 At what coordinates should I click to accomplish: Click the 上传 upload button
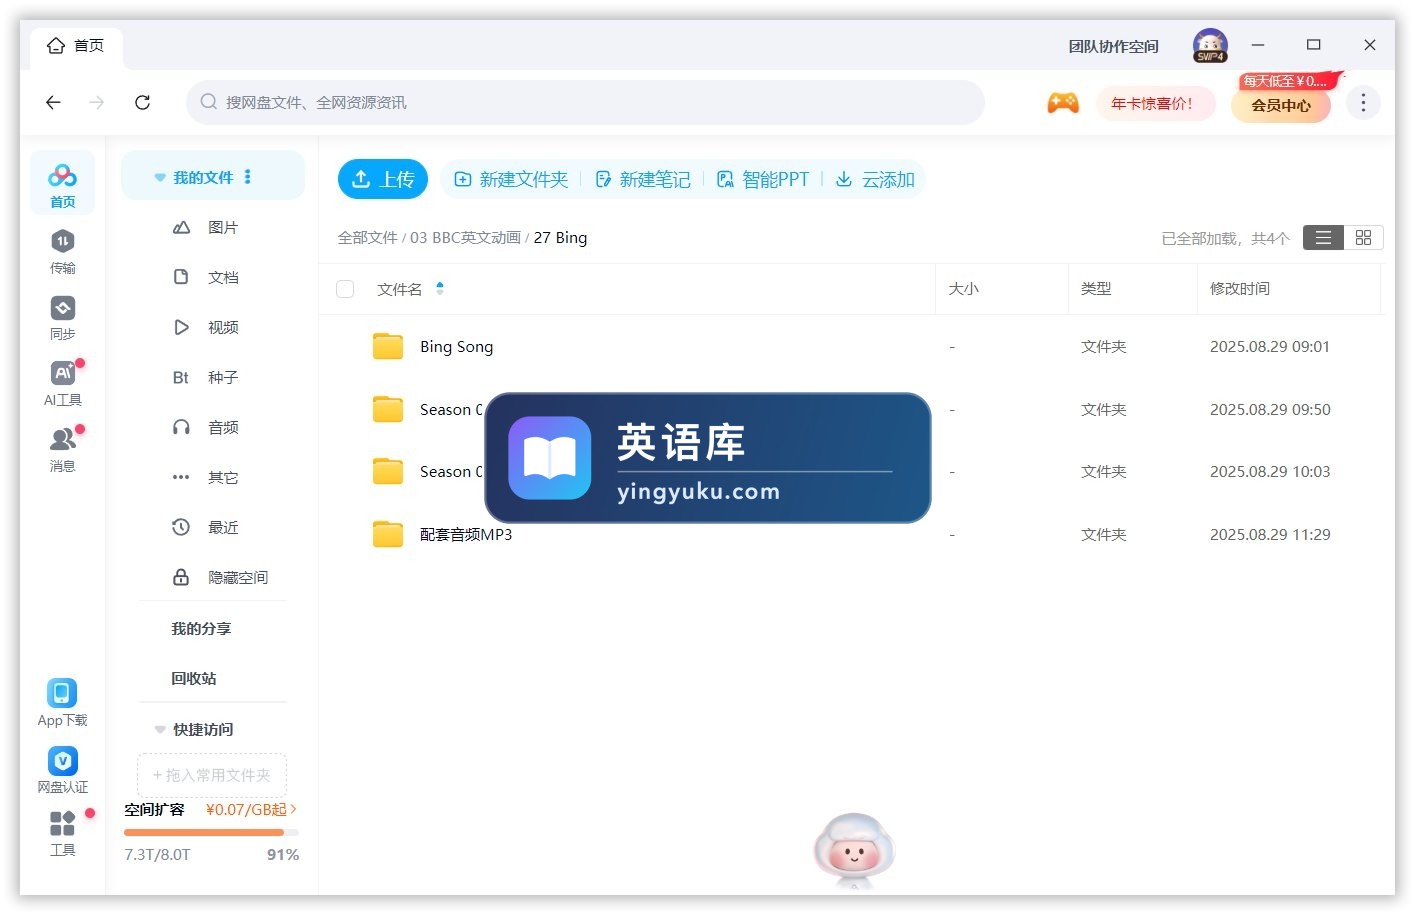(x=383, y=179)
